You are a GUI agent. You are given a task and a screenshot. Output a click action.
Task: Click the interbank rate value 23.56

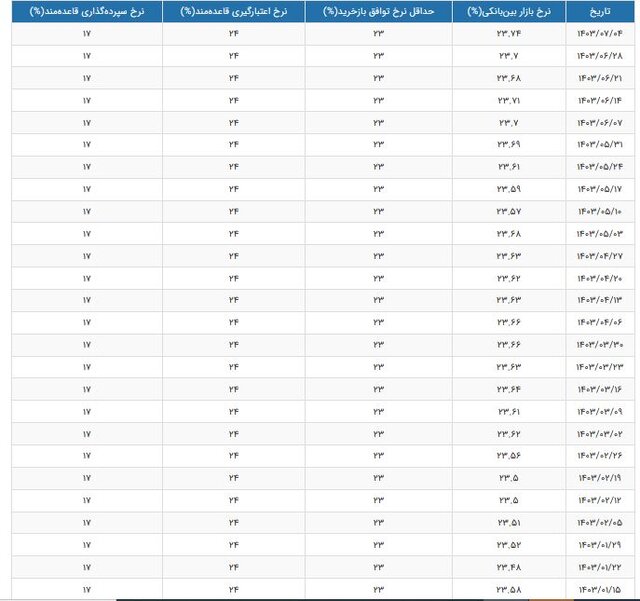point(509,455)
